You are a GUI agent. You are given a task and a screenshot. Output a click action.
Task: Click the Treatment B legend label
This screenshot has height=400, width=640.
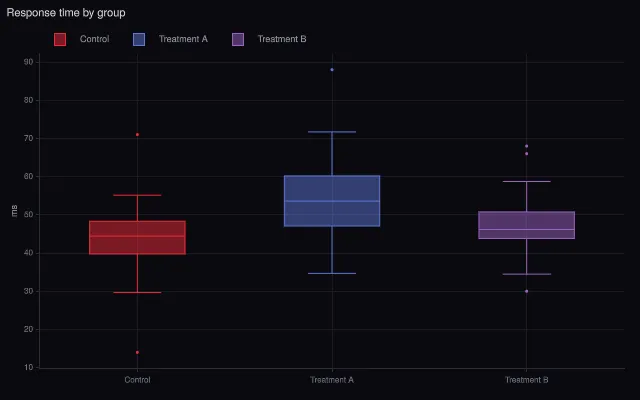[282, 39]
